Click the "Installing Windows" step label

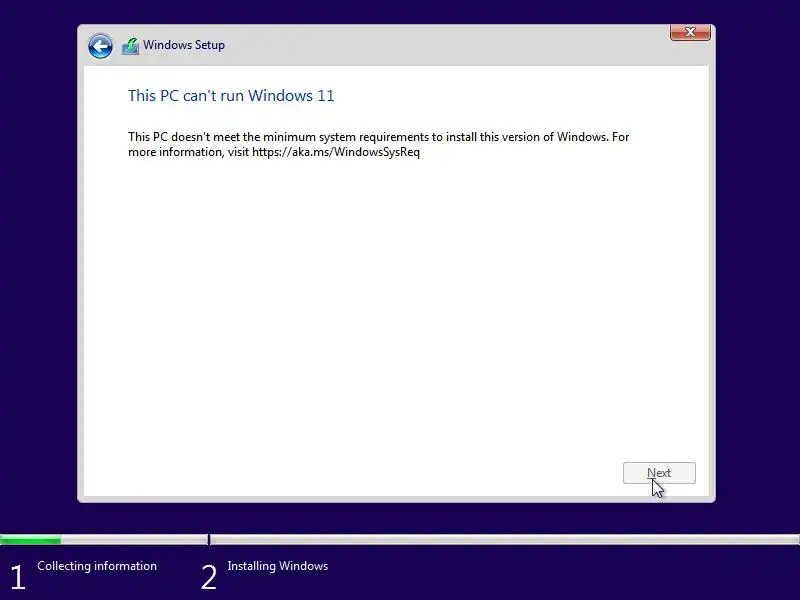click(x=278, y=566)
